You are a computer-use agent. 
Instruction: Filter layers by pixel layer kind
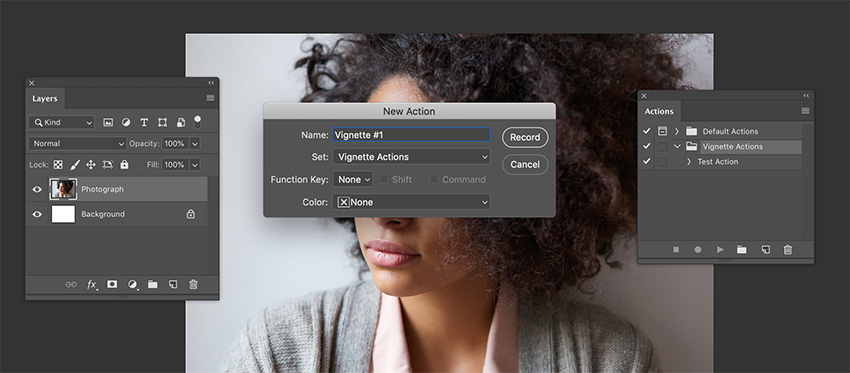click(108, 123)
